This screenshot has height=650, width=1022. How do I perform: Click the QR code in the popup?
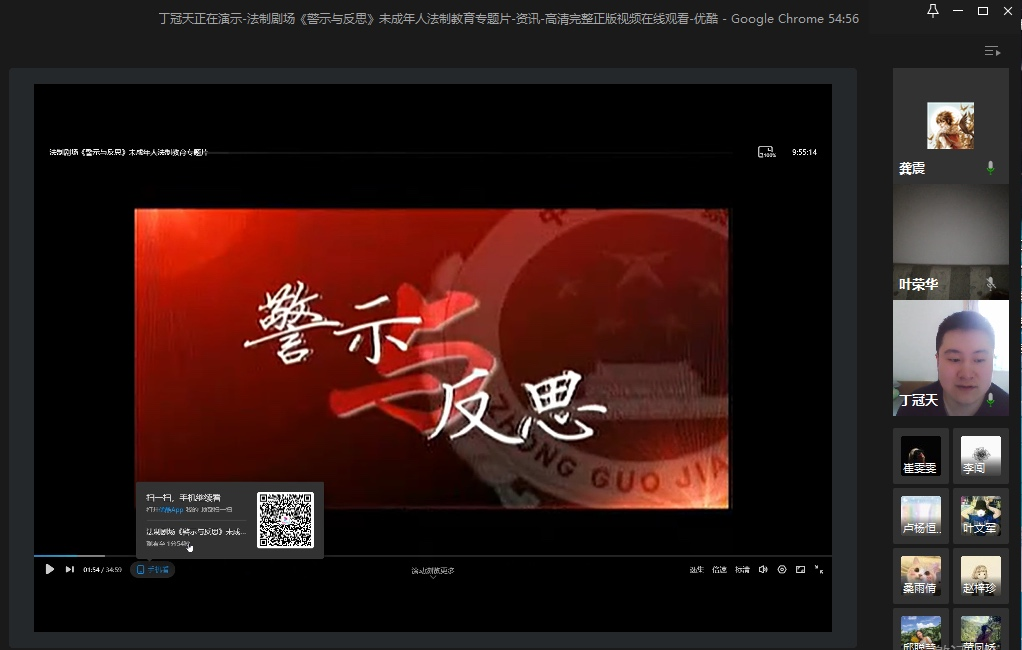(285, 520)
